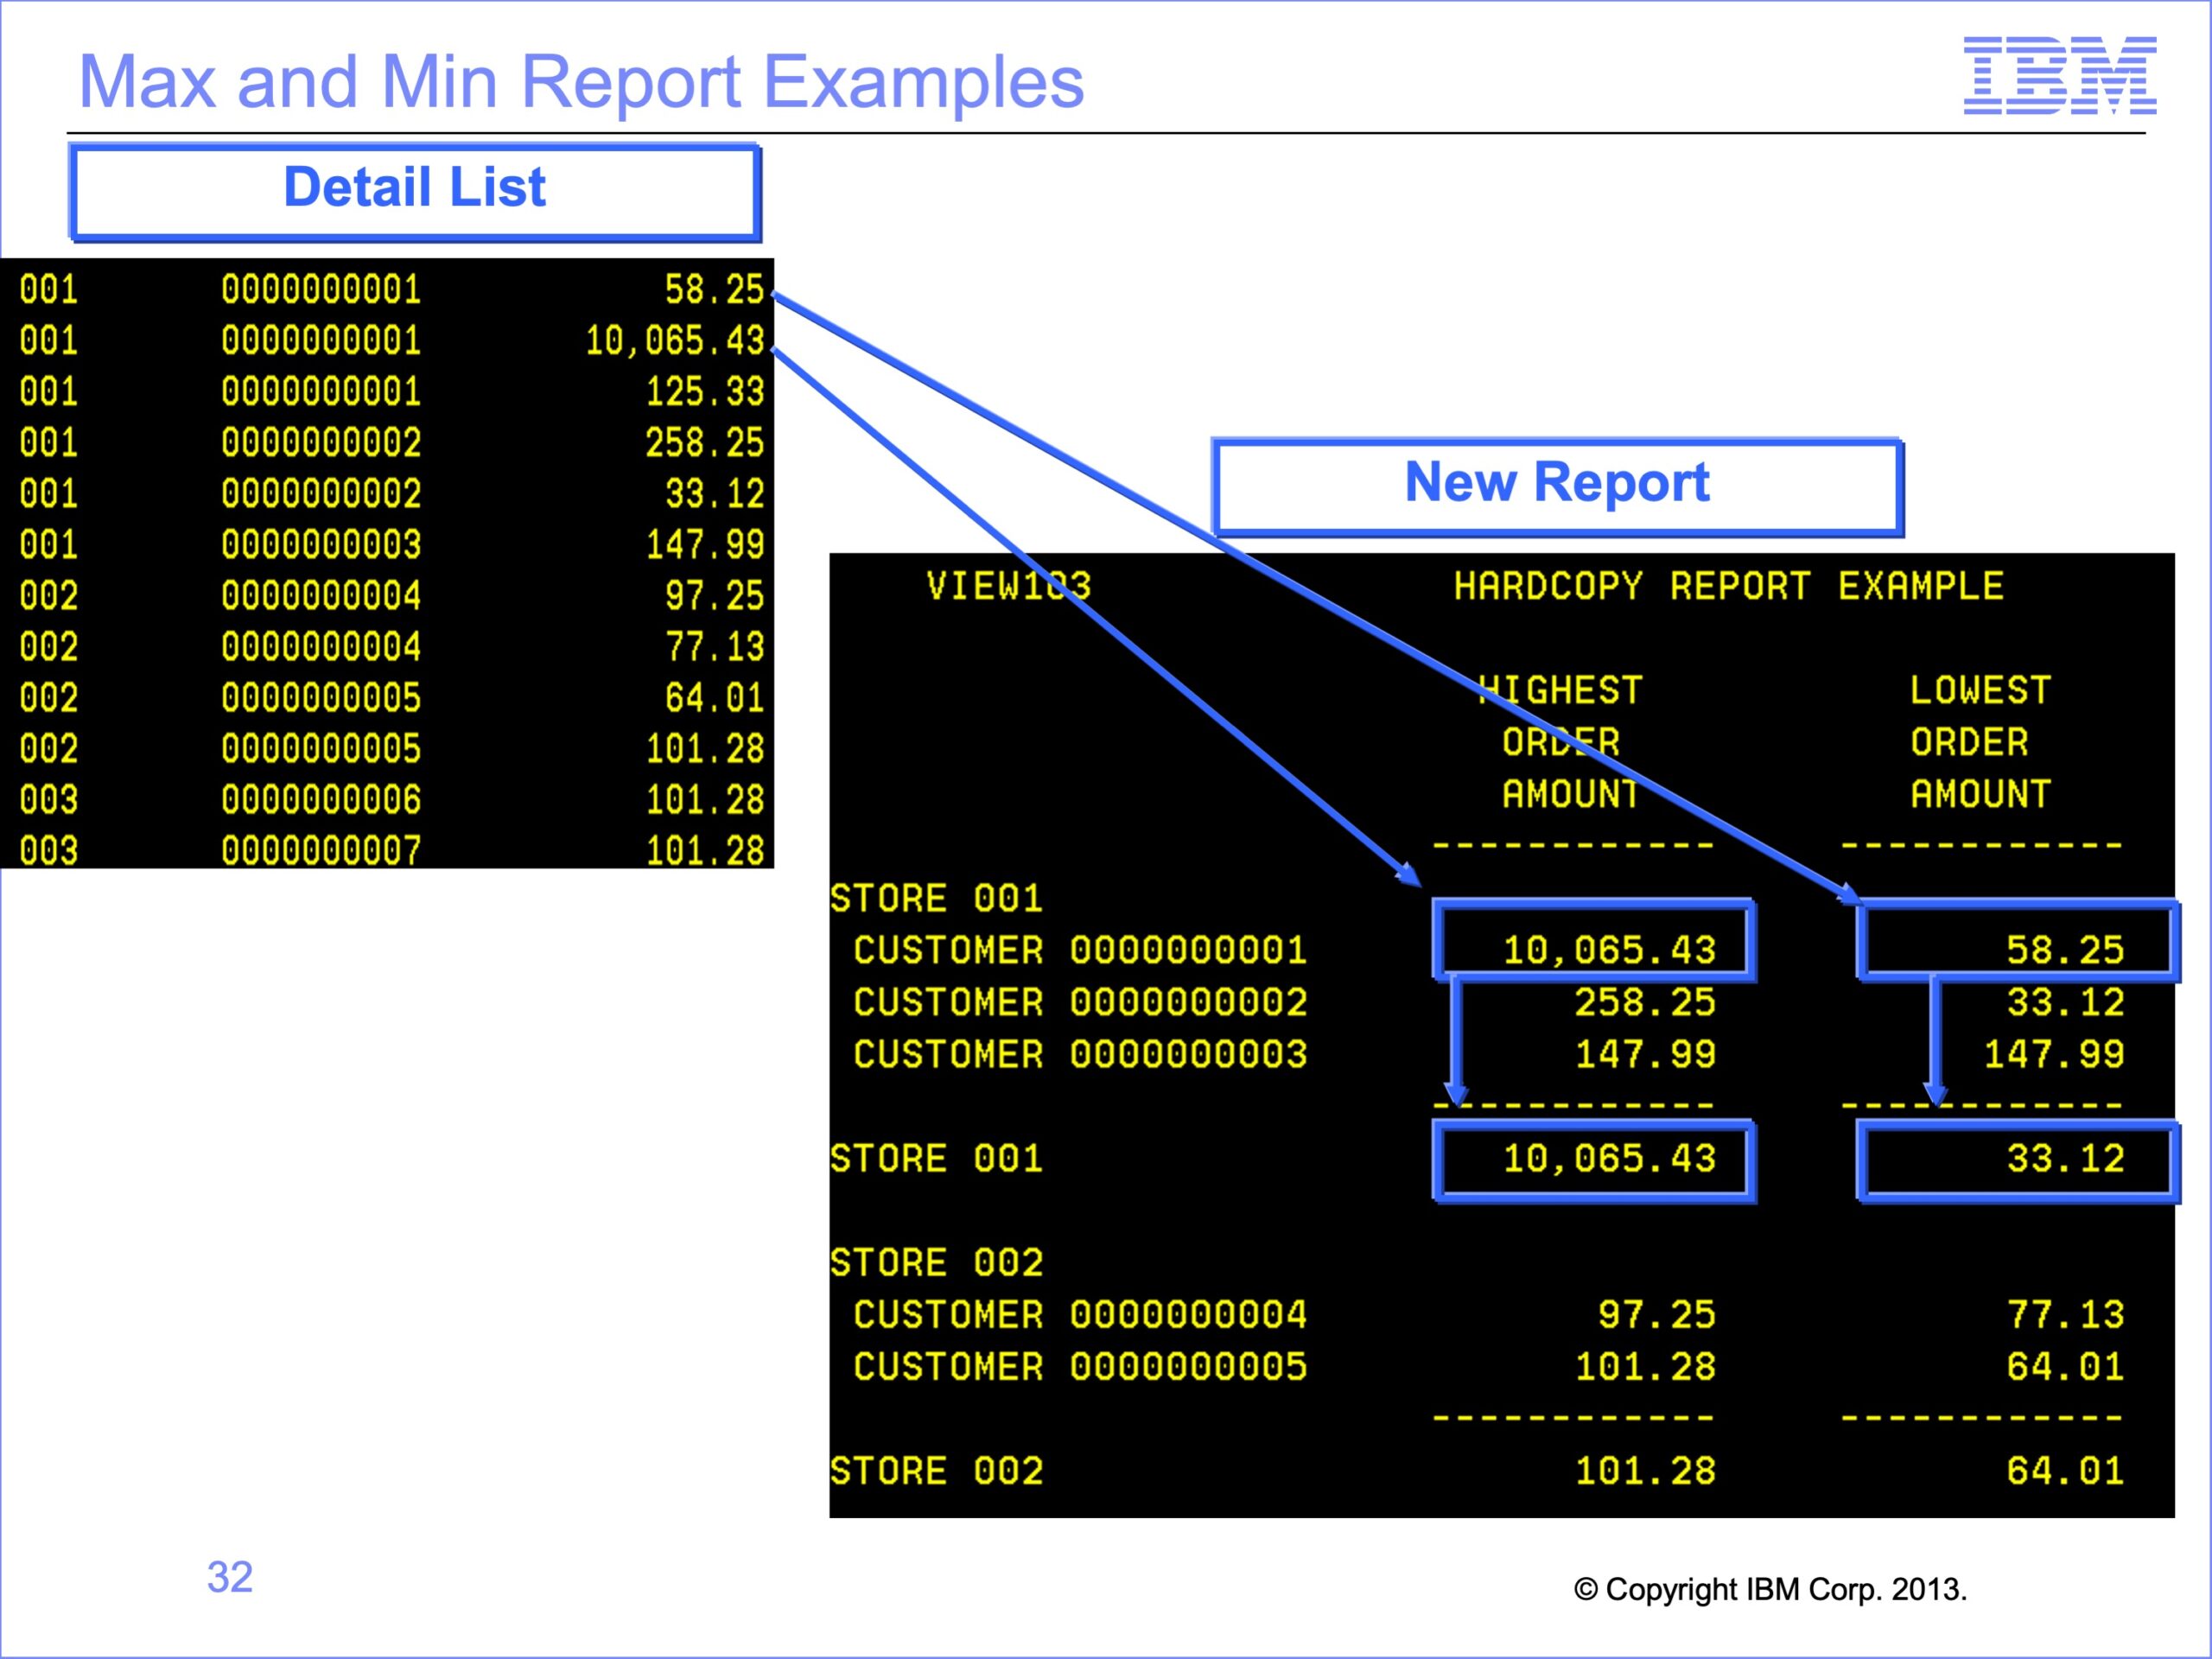Click highest amount 101.28 in STORE 002 total

[1646, 1471]
